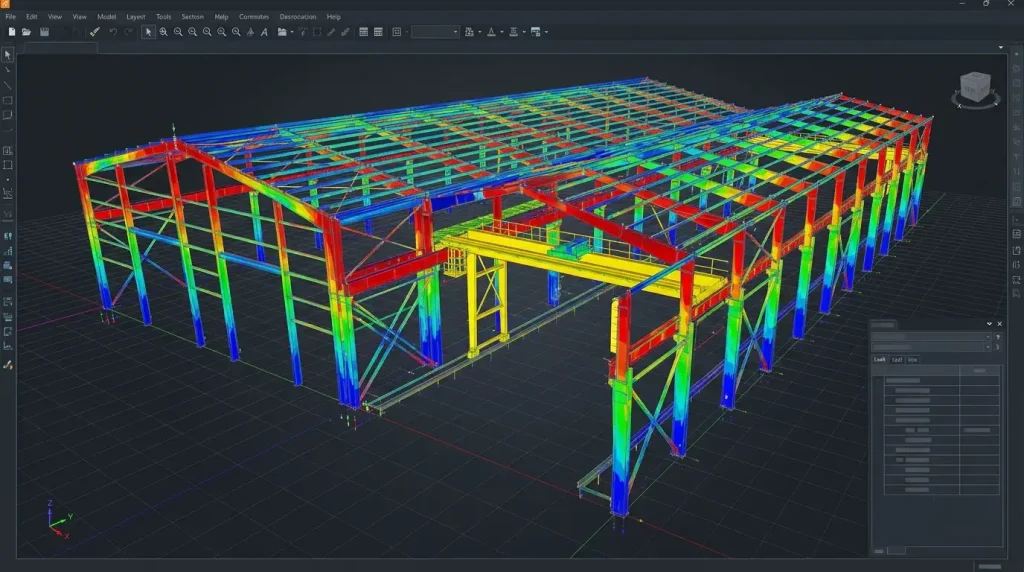Viewport: 1024px width, 572px height.
Task: Click the Open folder toolbar icon
Action: (26, 32)
